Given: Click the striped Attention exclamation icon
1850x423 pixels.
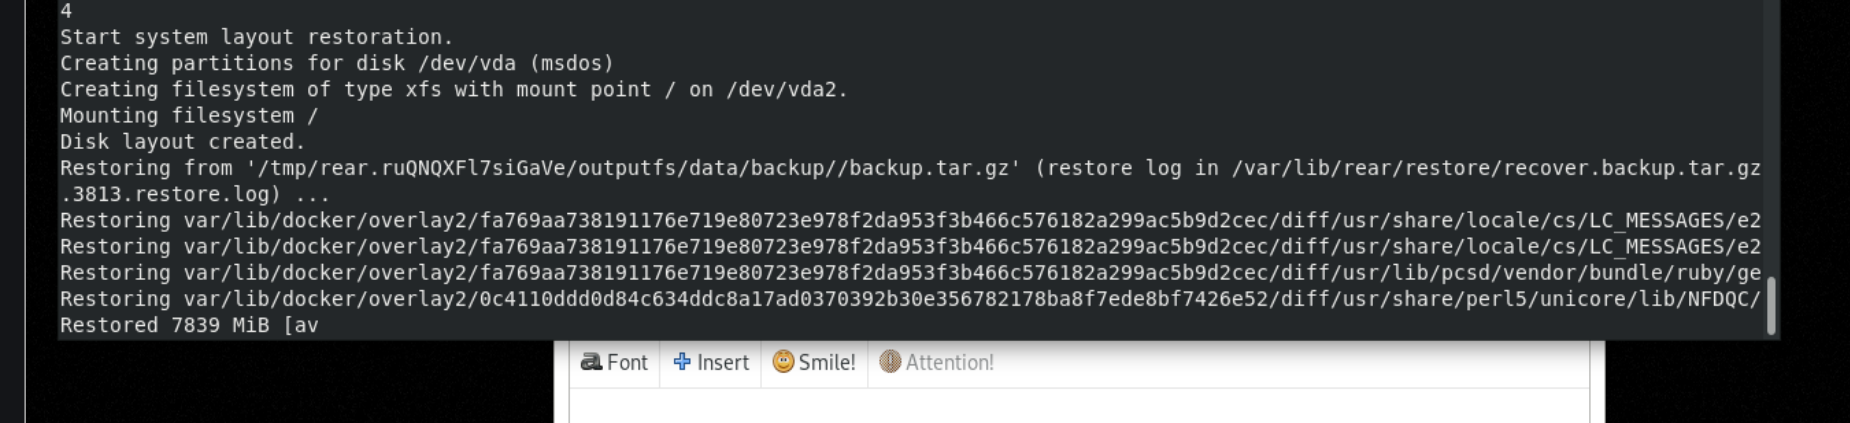Looking at the screenshot, I should (890, 362).
